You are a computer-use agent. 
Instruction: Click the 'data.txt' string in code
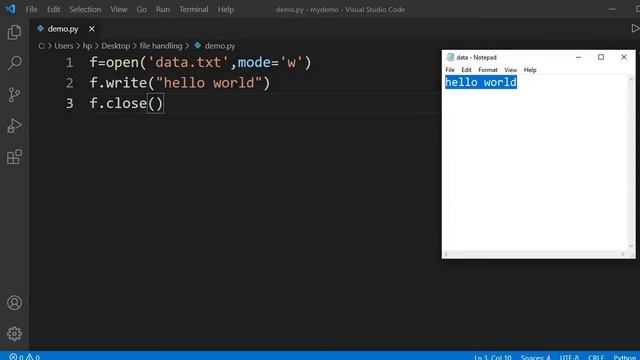tap(188, 62)
